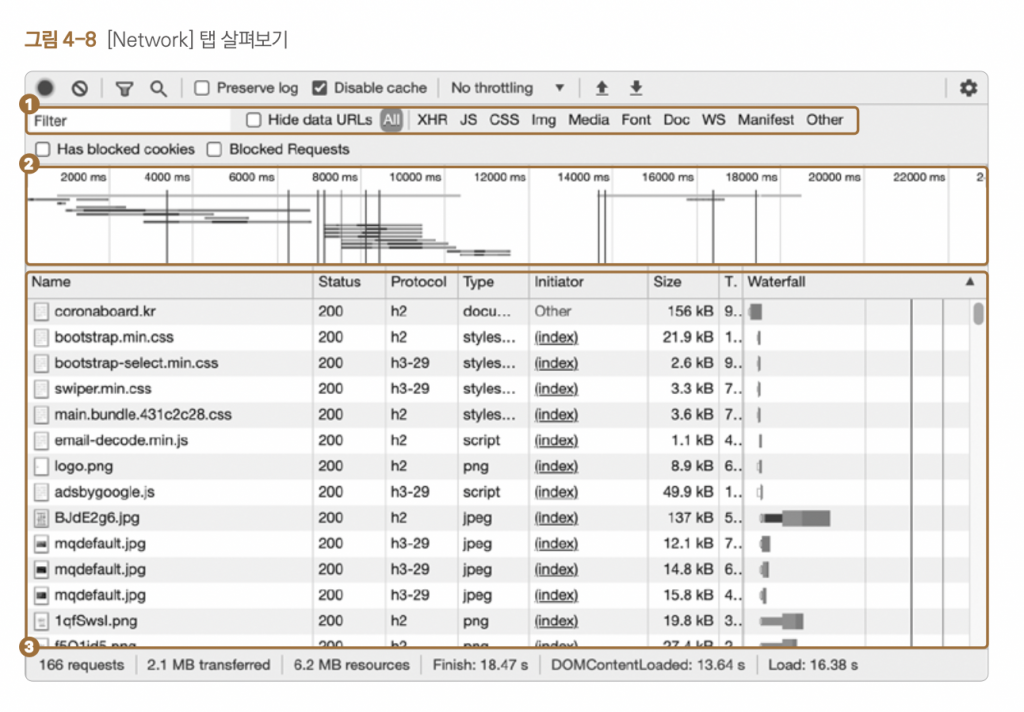
Task: Filter requests by Doc
Action: 677,120
